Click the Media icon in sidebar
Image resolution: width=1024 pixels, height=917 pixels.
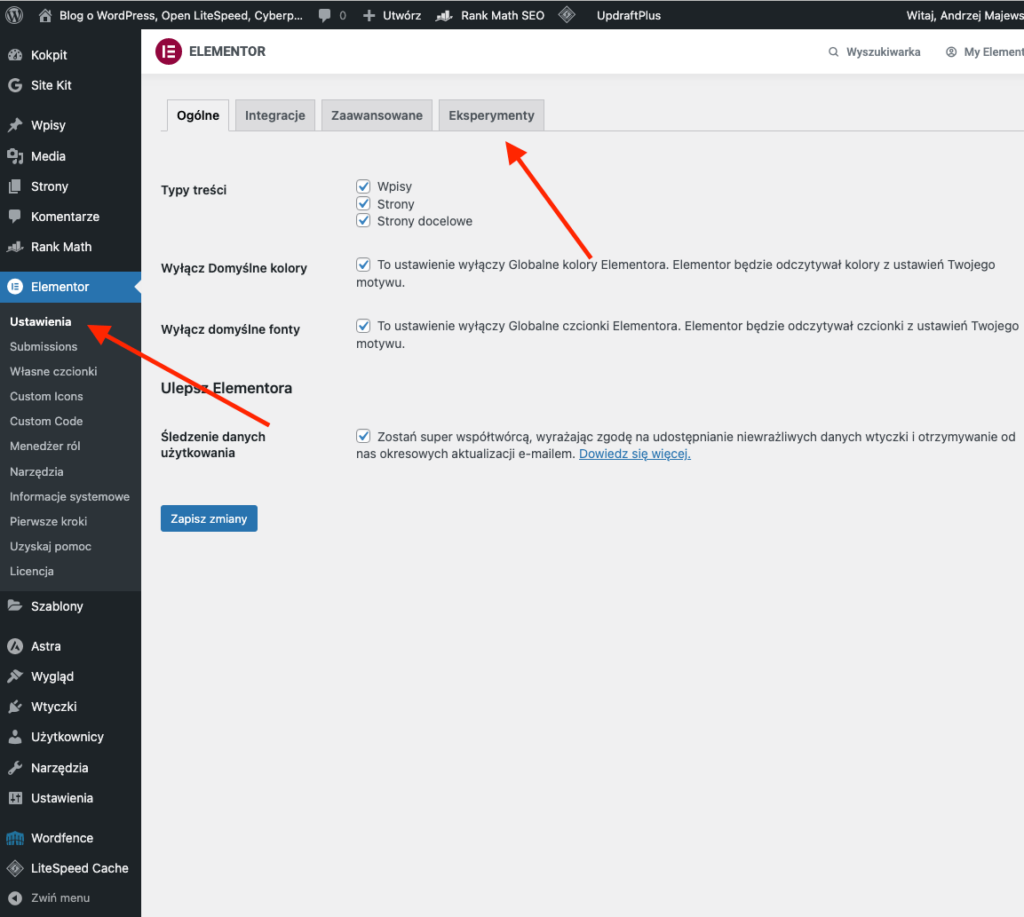pos(15,156)
